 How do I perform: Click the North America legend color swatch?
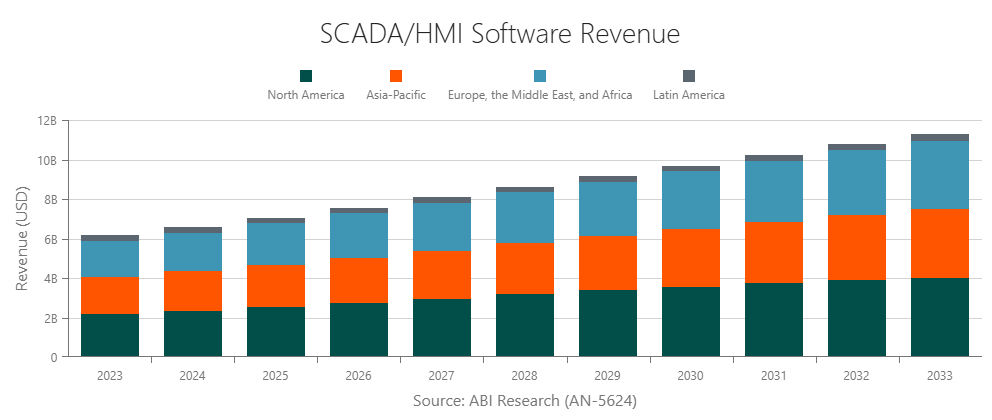tap(306, 76)
